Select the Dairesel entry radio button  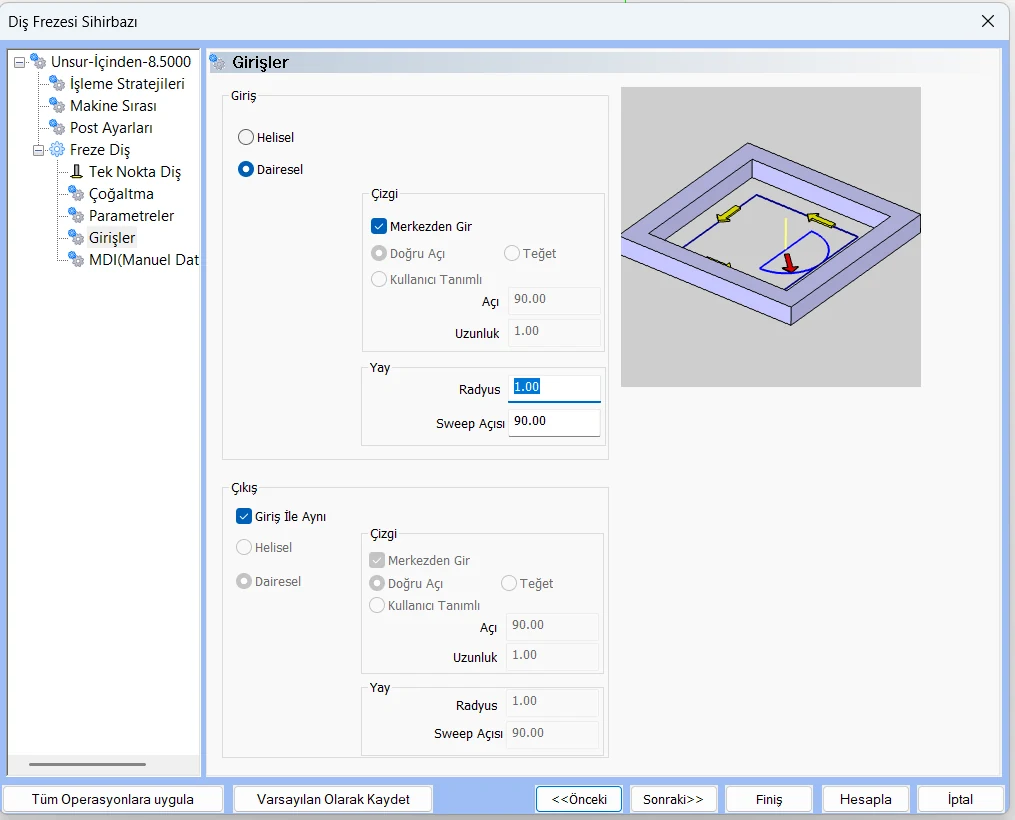coord(246,170)
